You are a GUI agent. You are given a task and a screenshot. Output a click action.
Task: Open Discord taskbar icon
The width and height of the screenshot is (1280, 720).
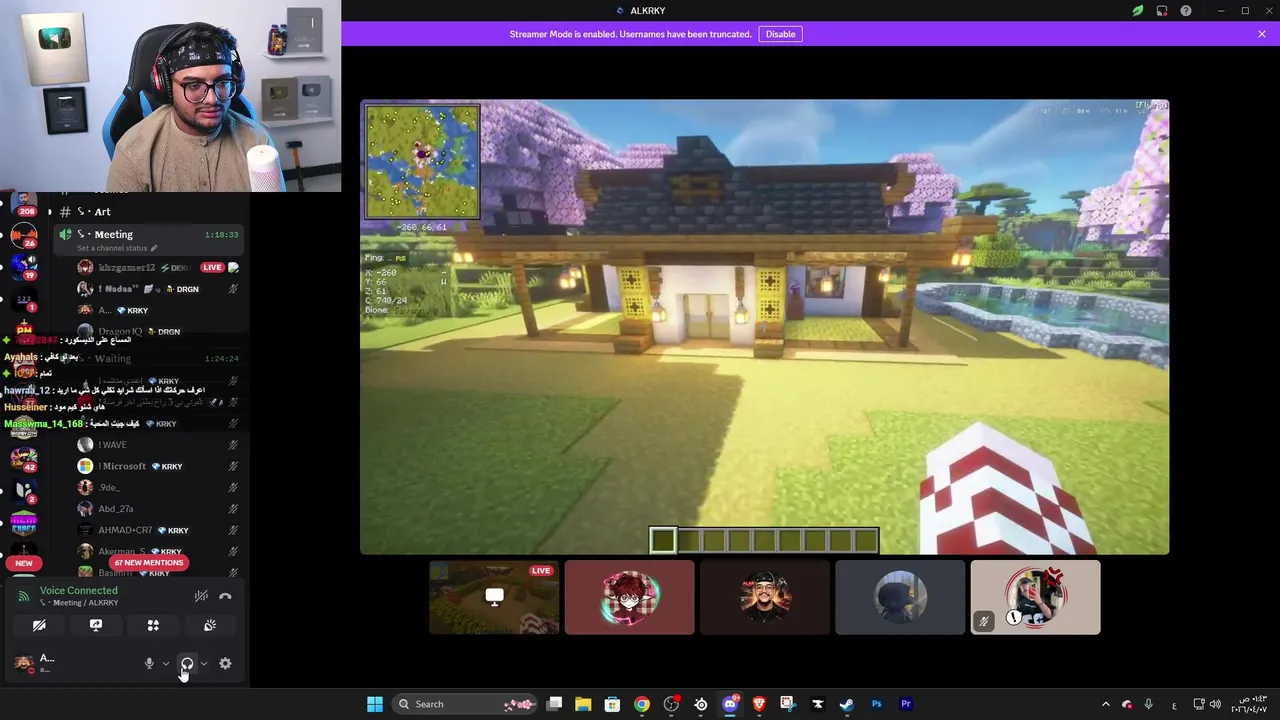coord(730,704)
